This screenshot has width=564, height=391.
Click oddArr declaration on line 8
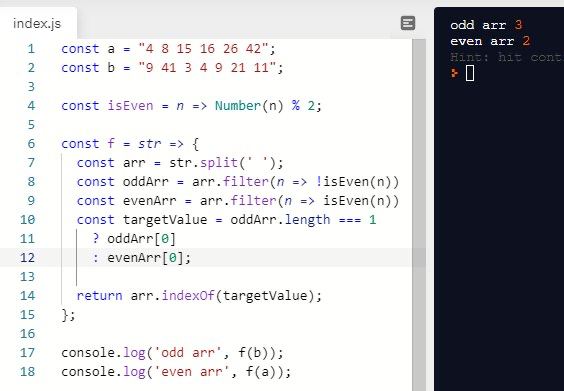[146, 182]
